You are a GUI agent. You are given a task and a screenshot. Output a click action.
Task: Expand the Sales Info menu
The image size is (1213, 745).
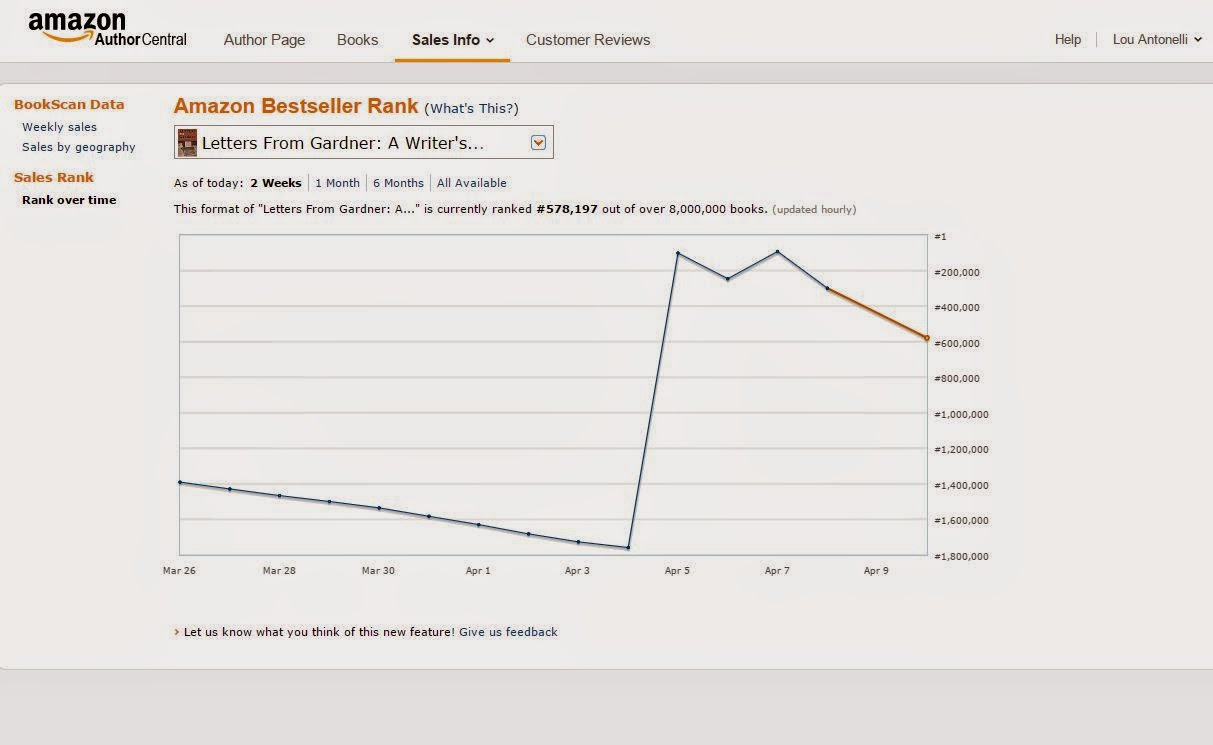(453, 40)
